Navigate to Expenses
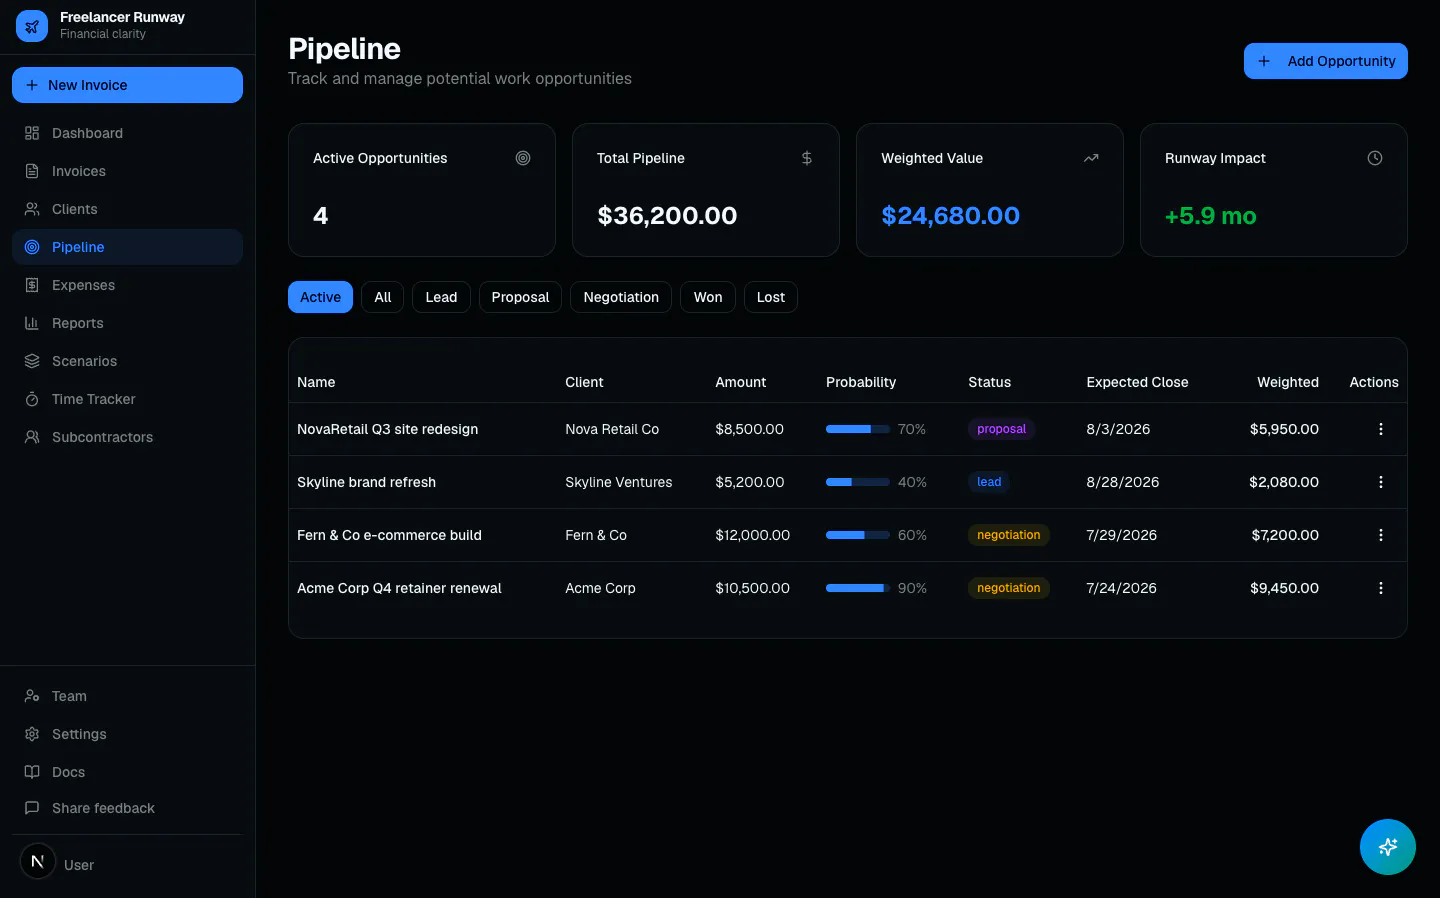Viewport: 1440px width, 898px height. pos(127,285)
